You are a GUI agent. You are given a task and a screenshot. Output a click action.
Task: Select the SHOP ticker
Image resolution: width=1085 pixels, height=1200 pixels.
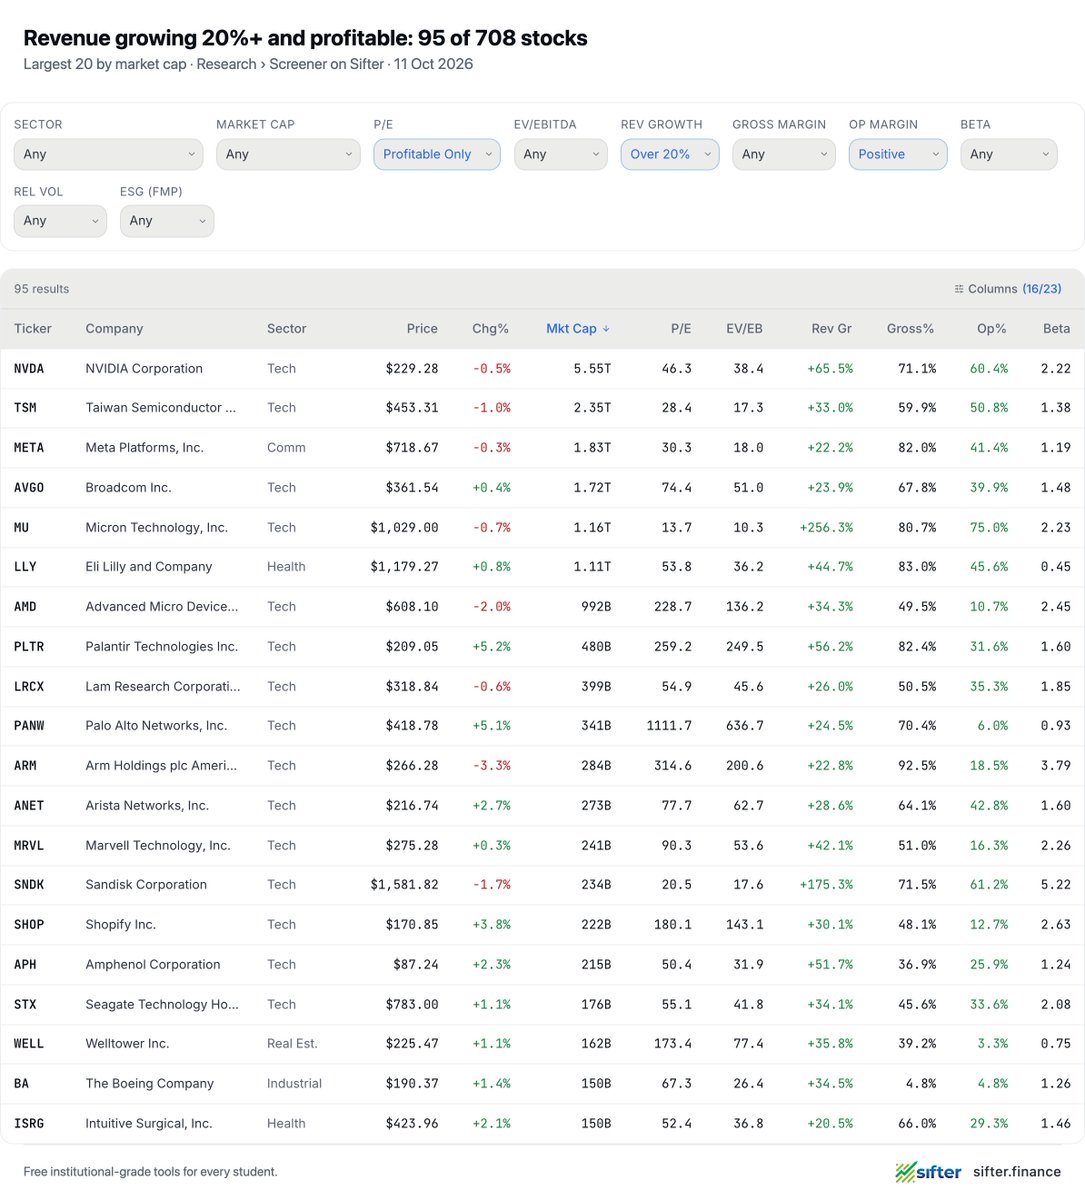(x=29, y=925)
